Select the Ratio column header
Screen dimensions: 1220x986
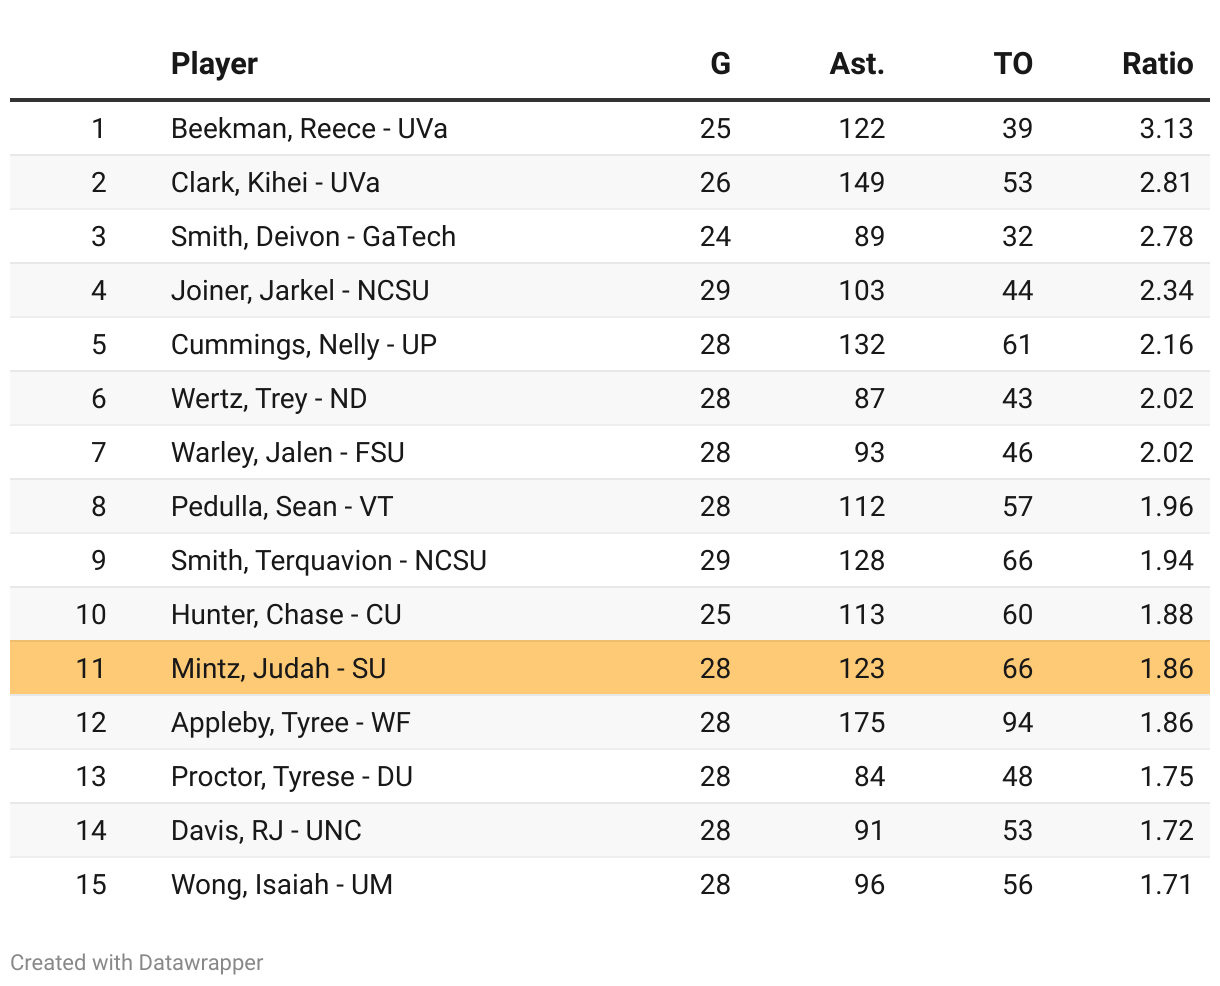pos(1157,64)
